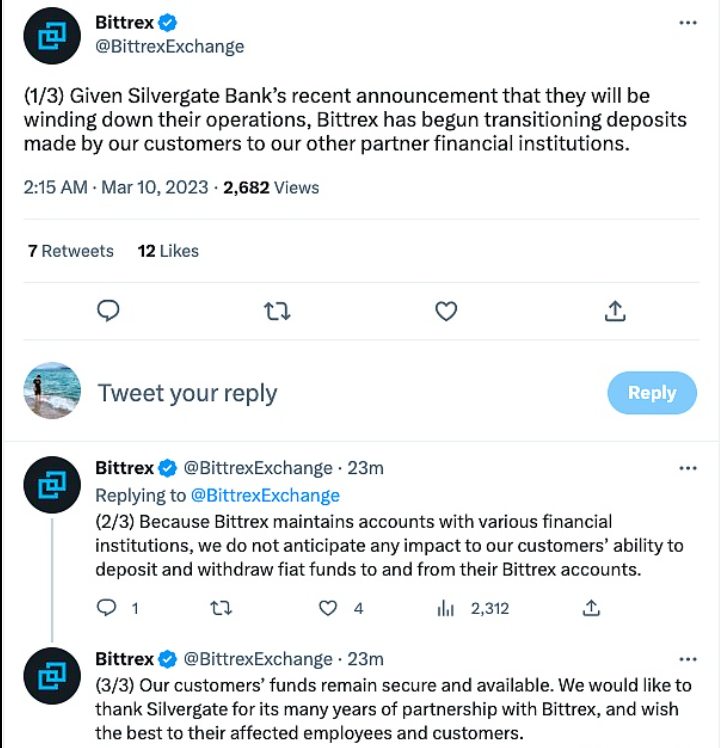View the 7 Retweets list
721x748 pixels.
coord(71,251)
